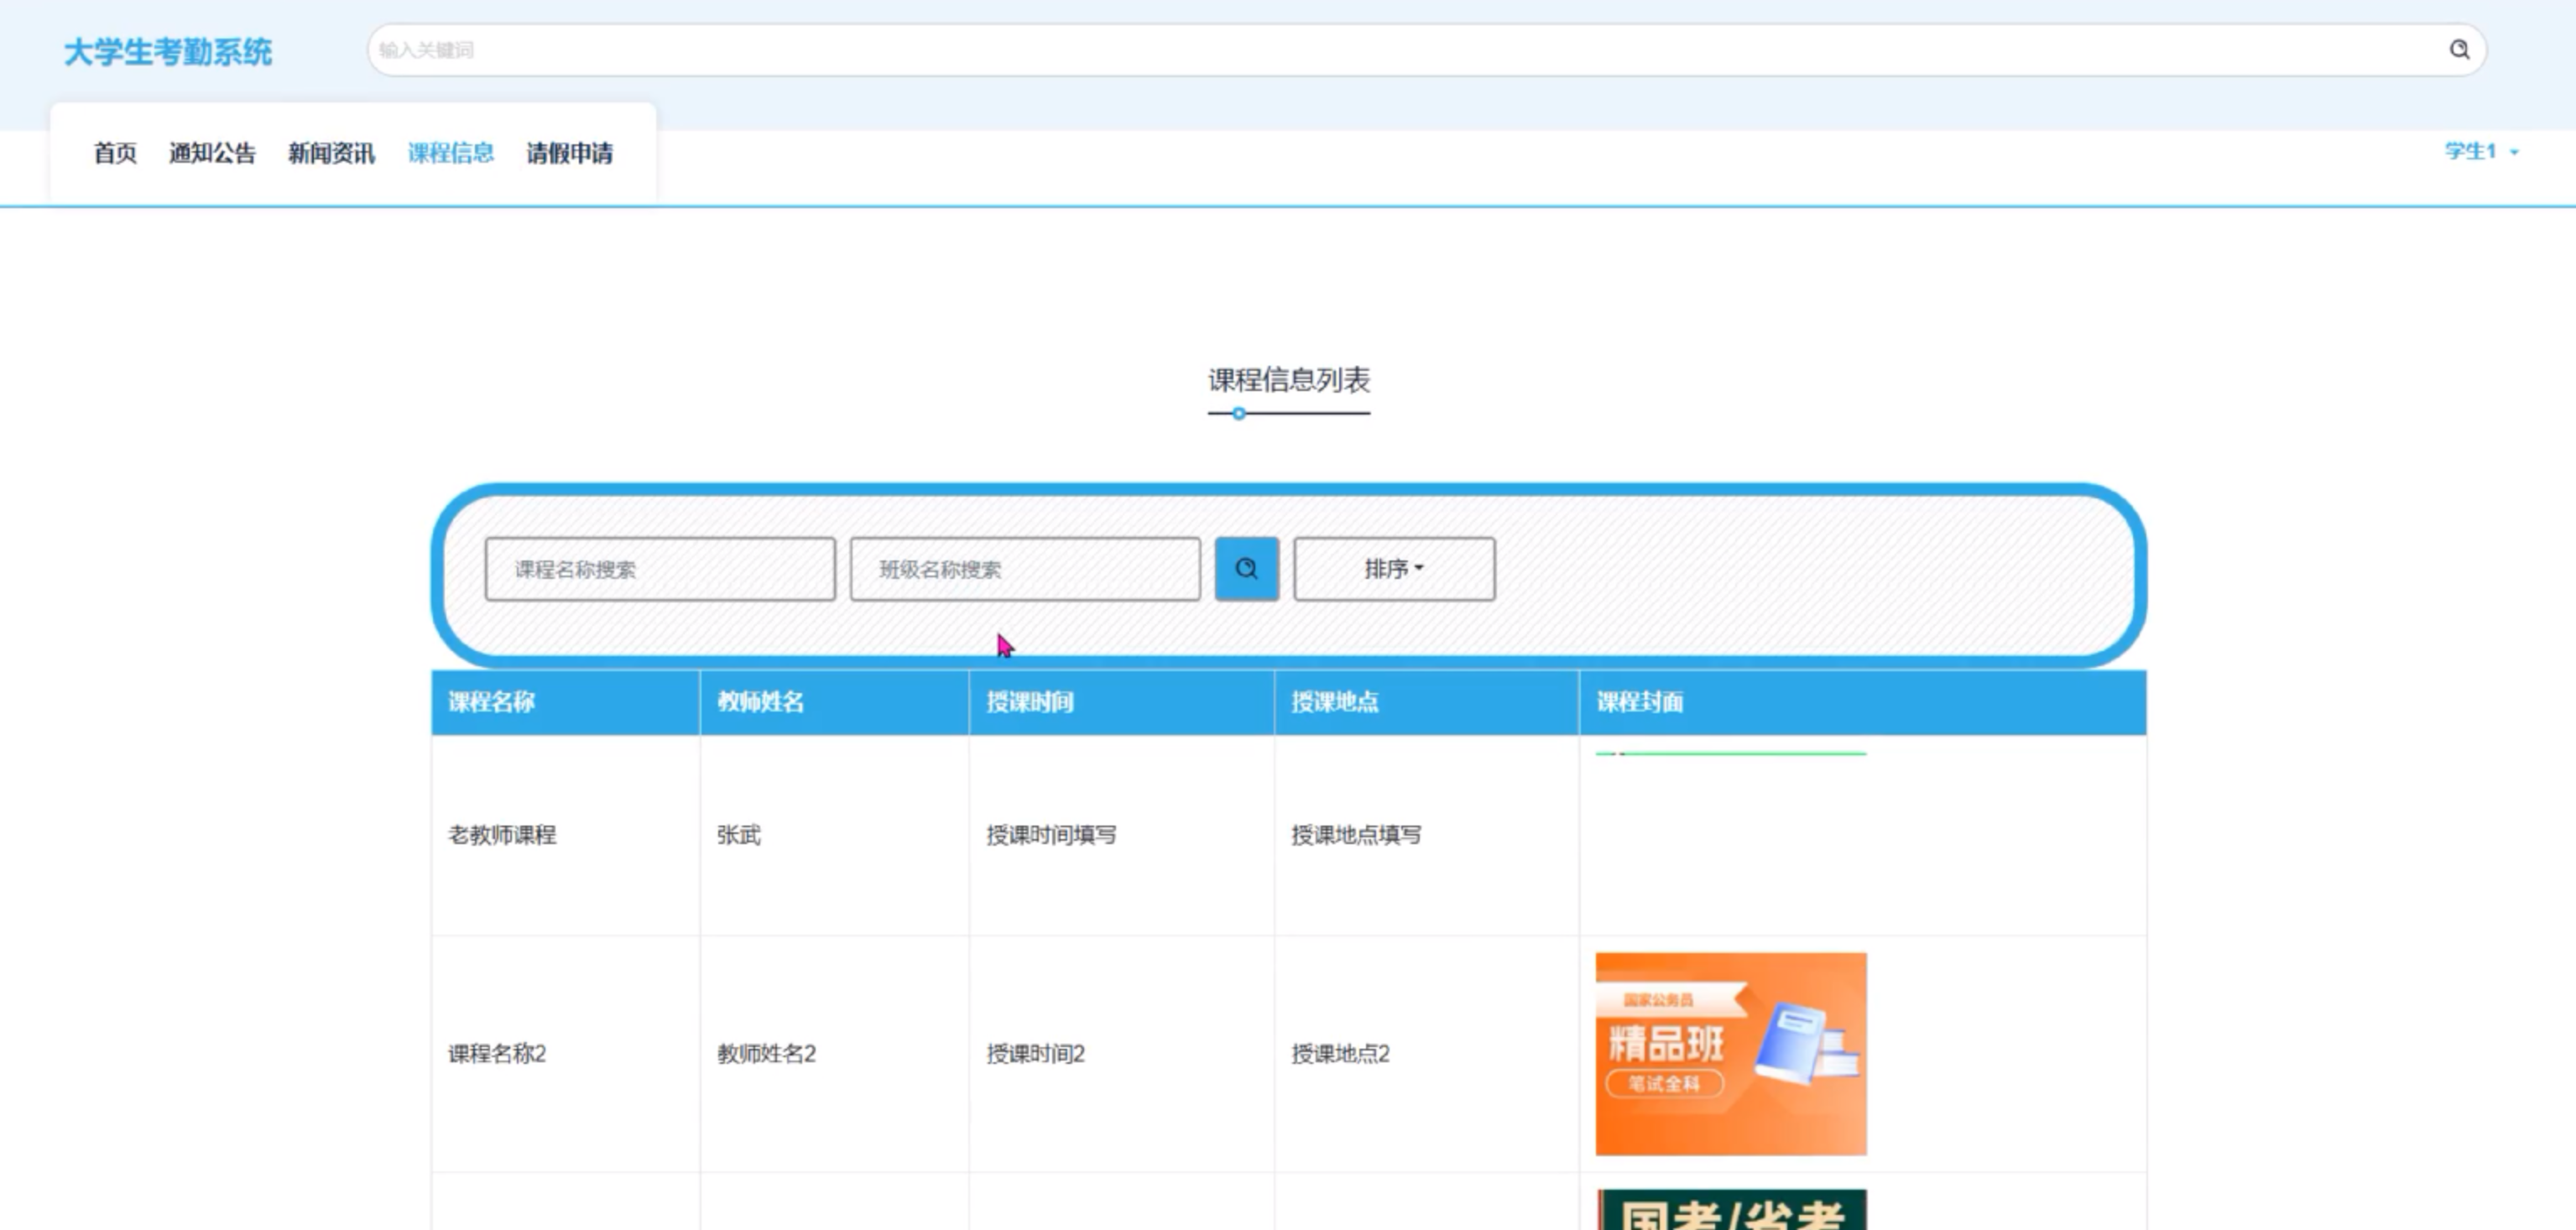The image size is (2576, 1230).
Task: Open the 排序 sort dropdown
Action: pyautogui.click(x=1394, y=569)
